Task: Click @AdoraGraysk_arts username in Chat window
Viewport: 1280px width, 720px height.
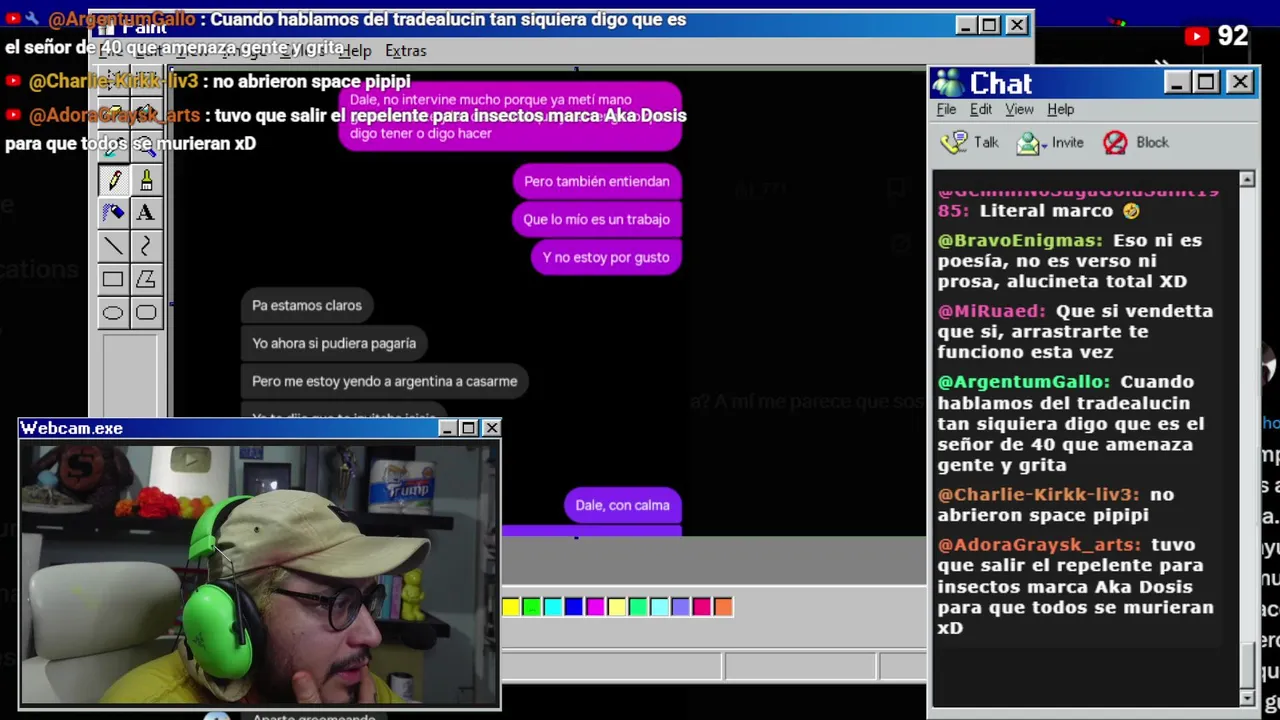Action: pyautogui.click(x=1039, y=545)
